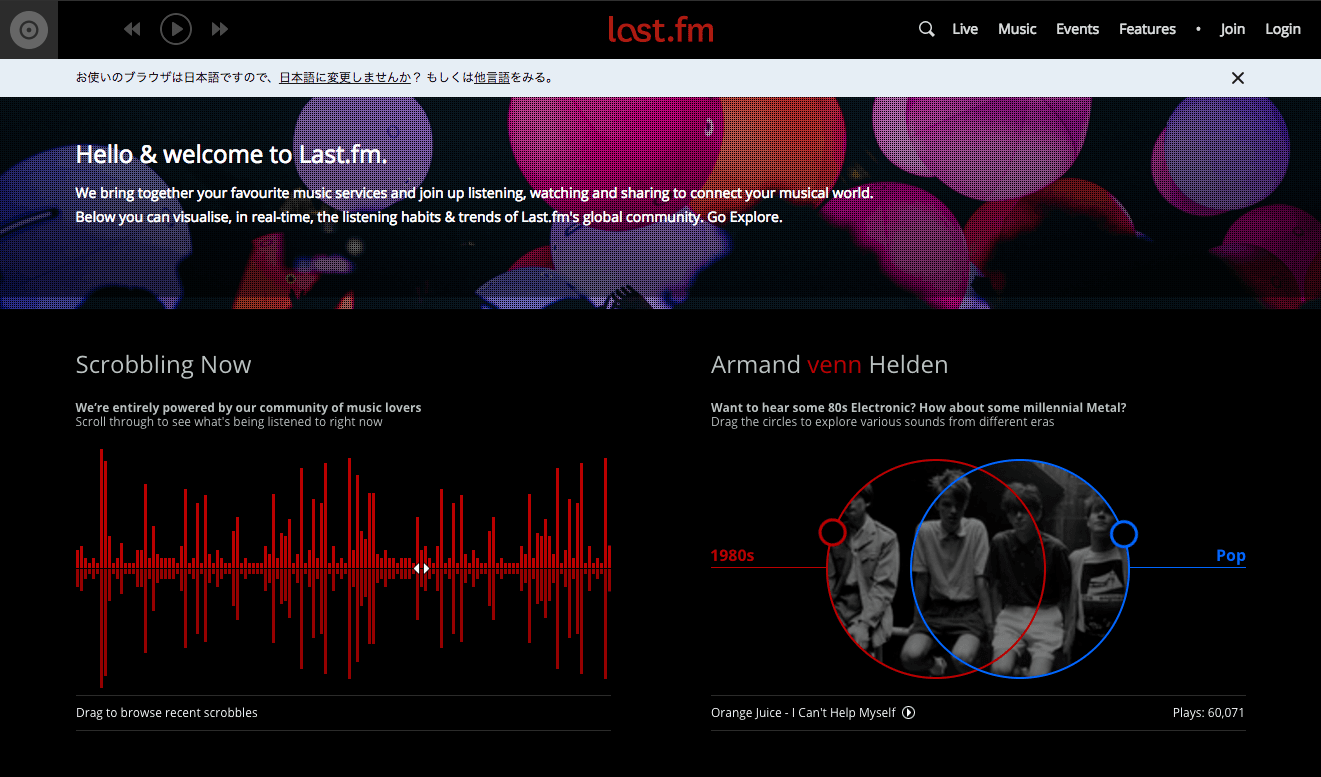Click the band photo in venn diagram

(x=978, y=568)
